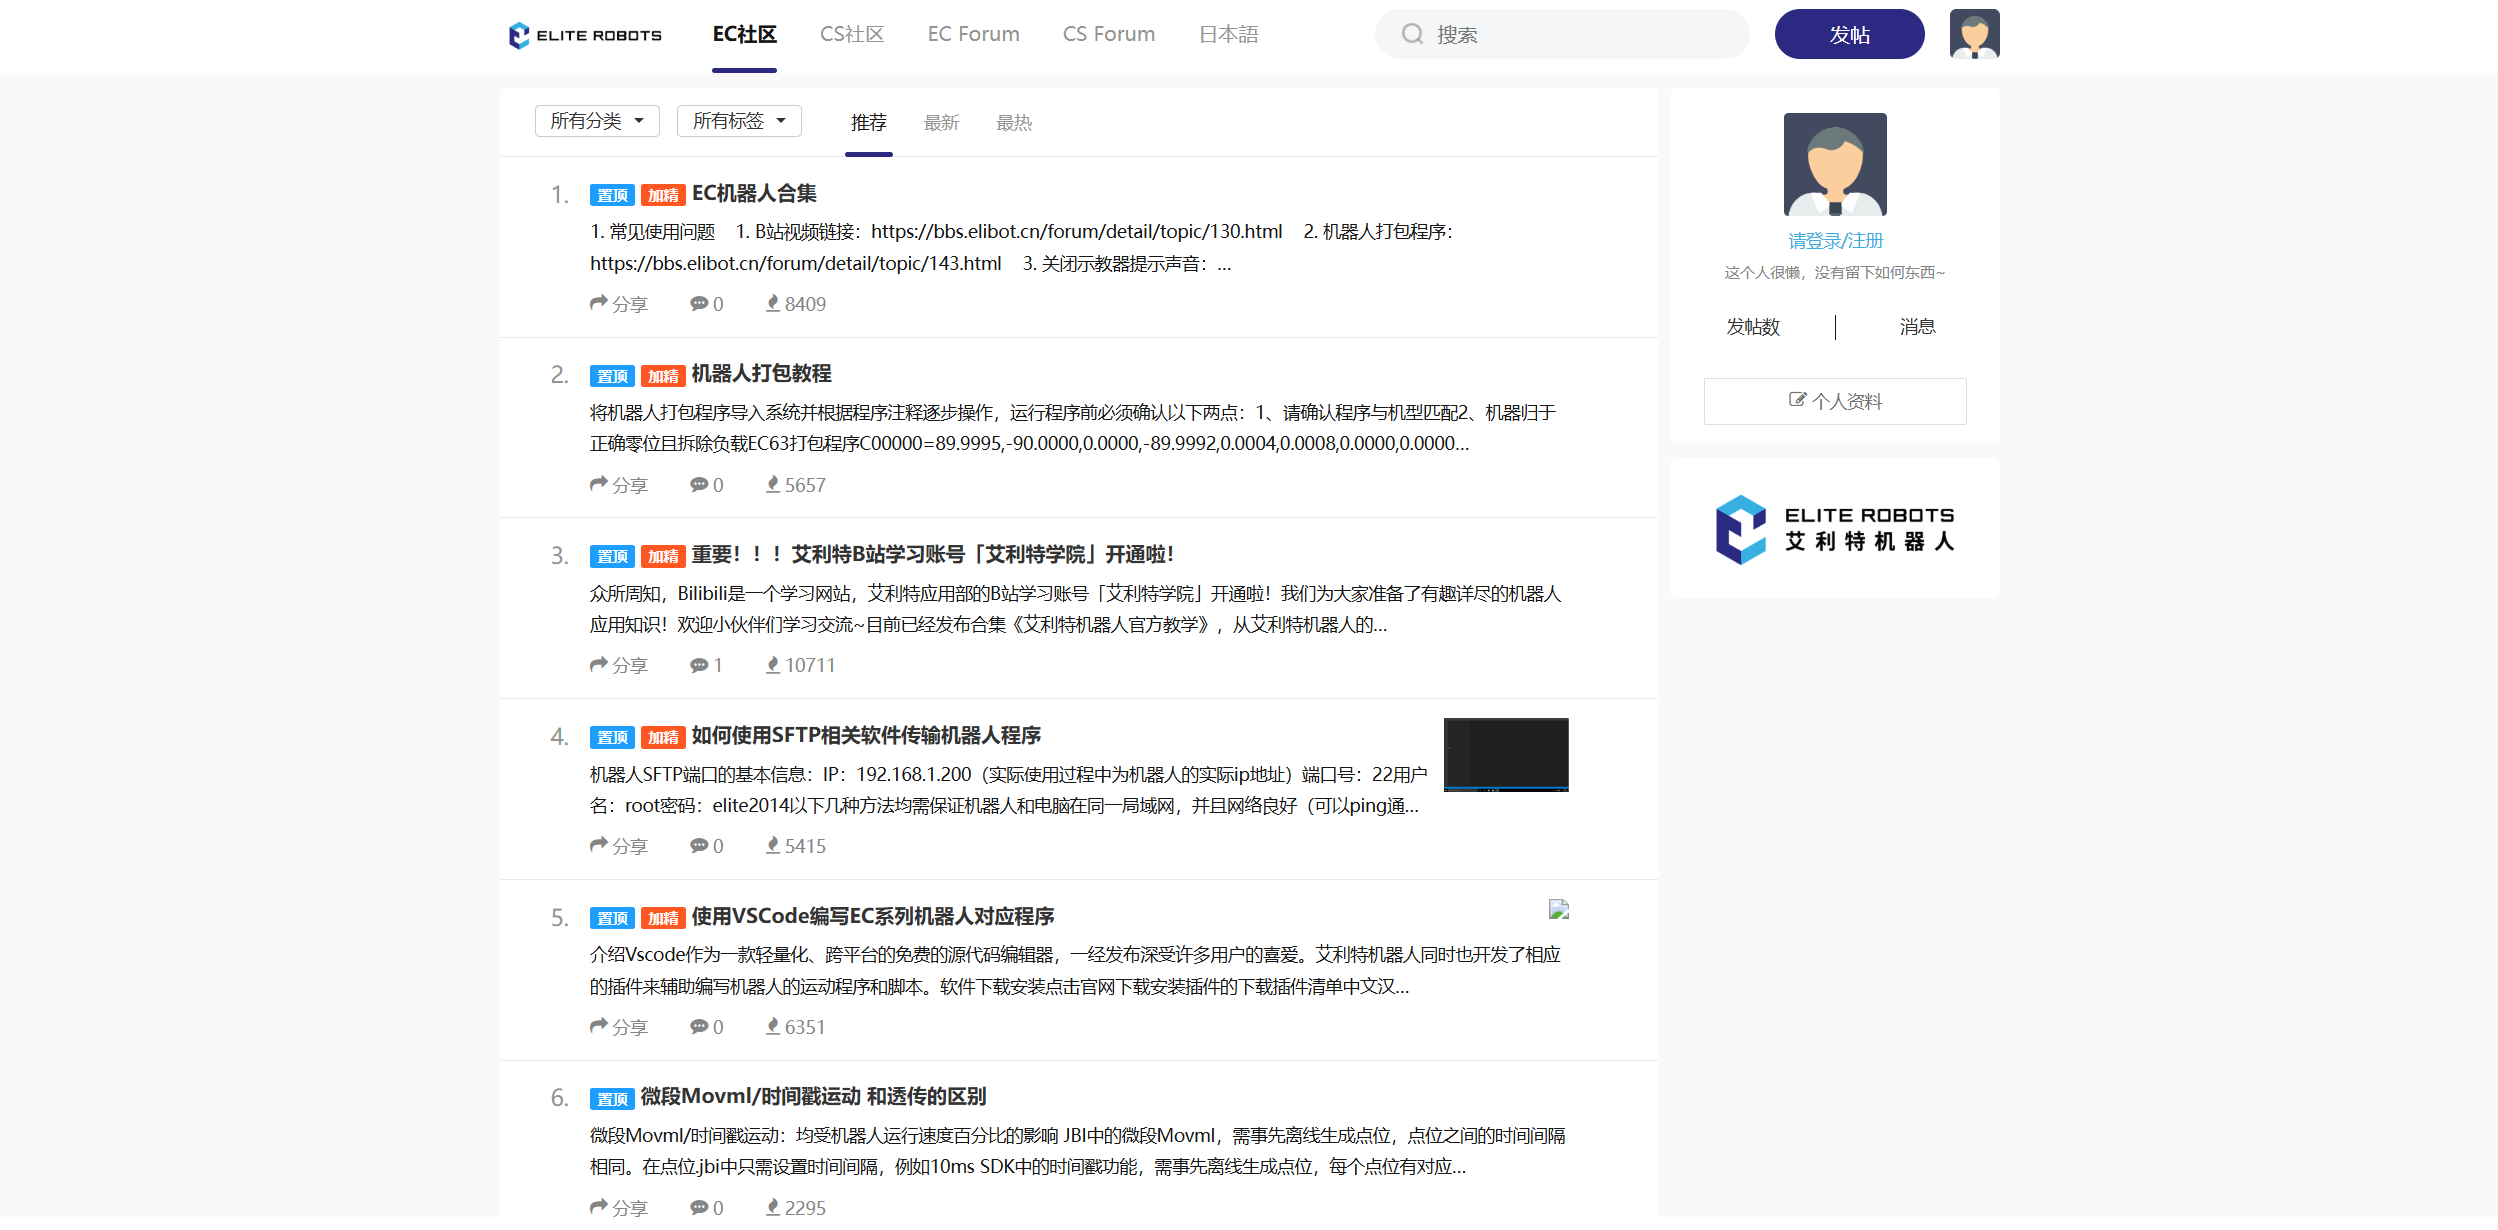Click view count icon on SFTP post

pos(773,846)
